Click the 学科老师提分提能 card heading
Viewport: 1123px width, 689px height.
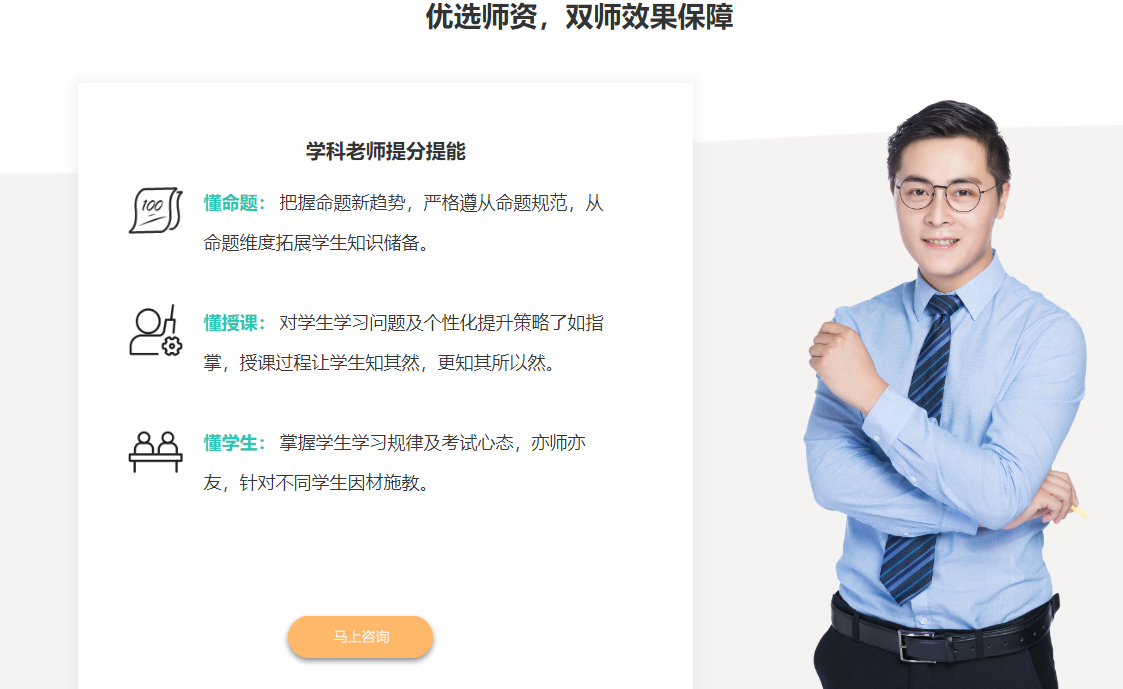(385, 151)
